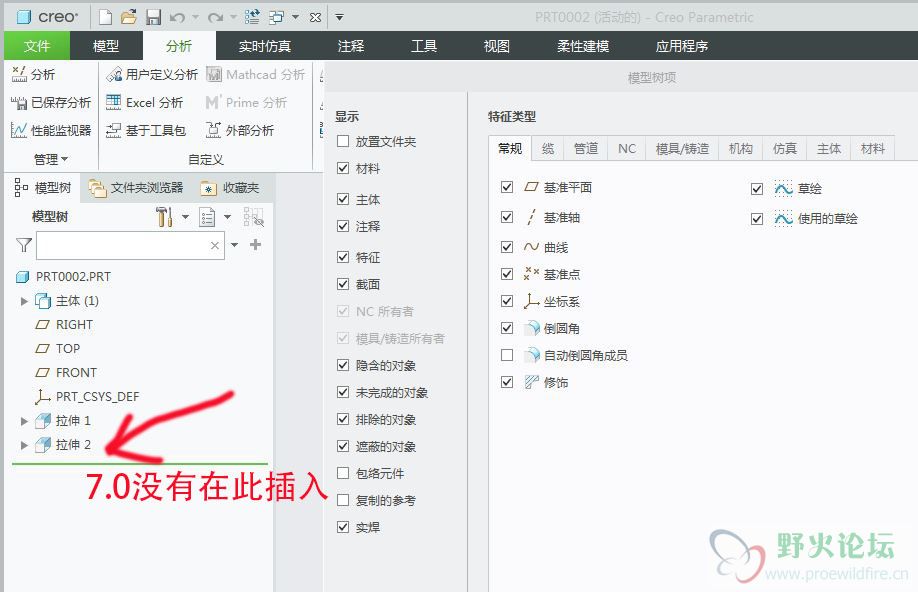Launch the 性能监视器 performance monitor

[51, 130]
